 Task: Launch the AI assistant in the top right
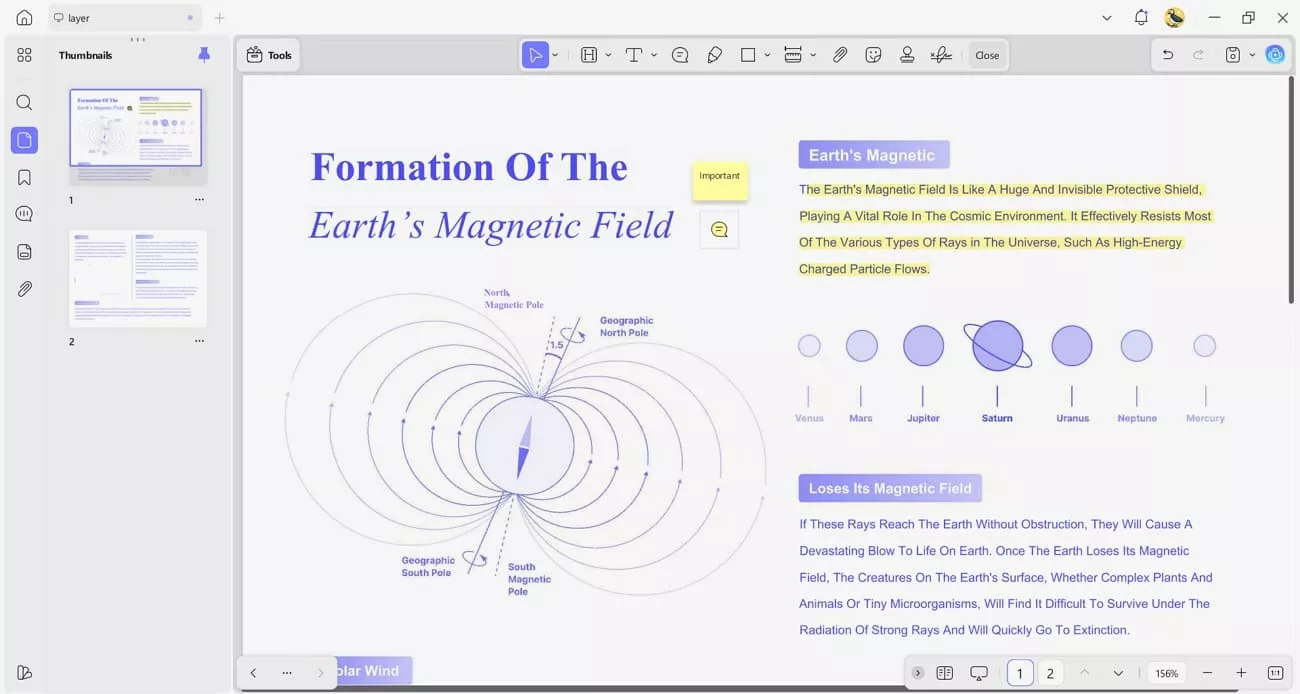click(x=1274, y=54)
